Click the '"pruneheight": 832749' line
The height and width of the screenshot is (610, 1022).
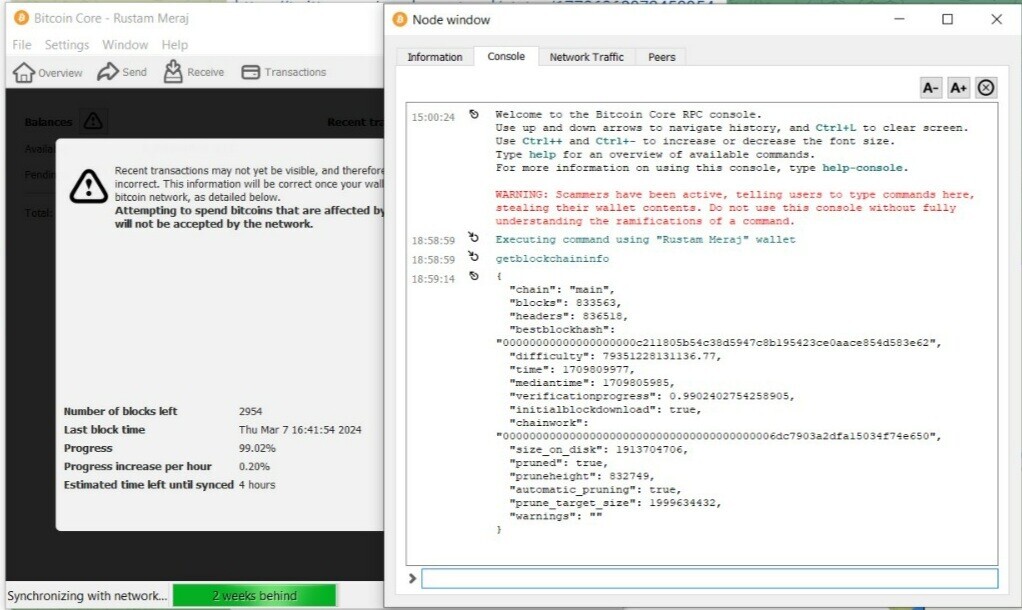pos(581,476)
